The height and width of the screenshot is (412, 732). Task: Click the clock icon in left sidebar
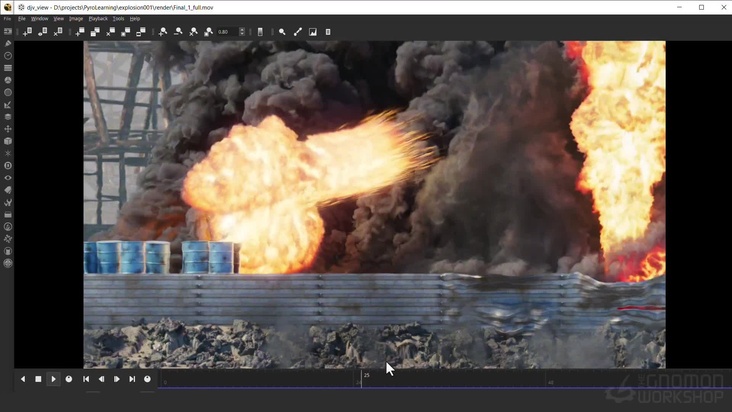tap(7, 56)
